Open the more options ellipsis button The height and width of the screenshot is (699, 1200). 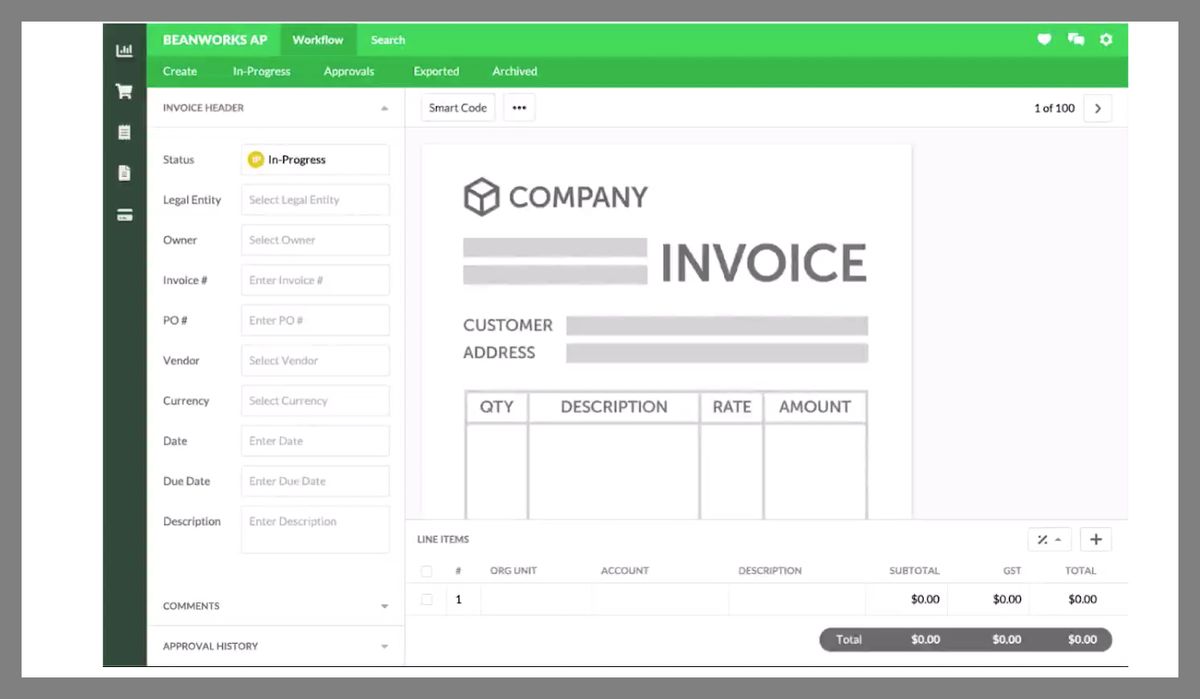[x=519, y=108]
